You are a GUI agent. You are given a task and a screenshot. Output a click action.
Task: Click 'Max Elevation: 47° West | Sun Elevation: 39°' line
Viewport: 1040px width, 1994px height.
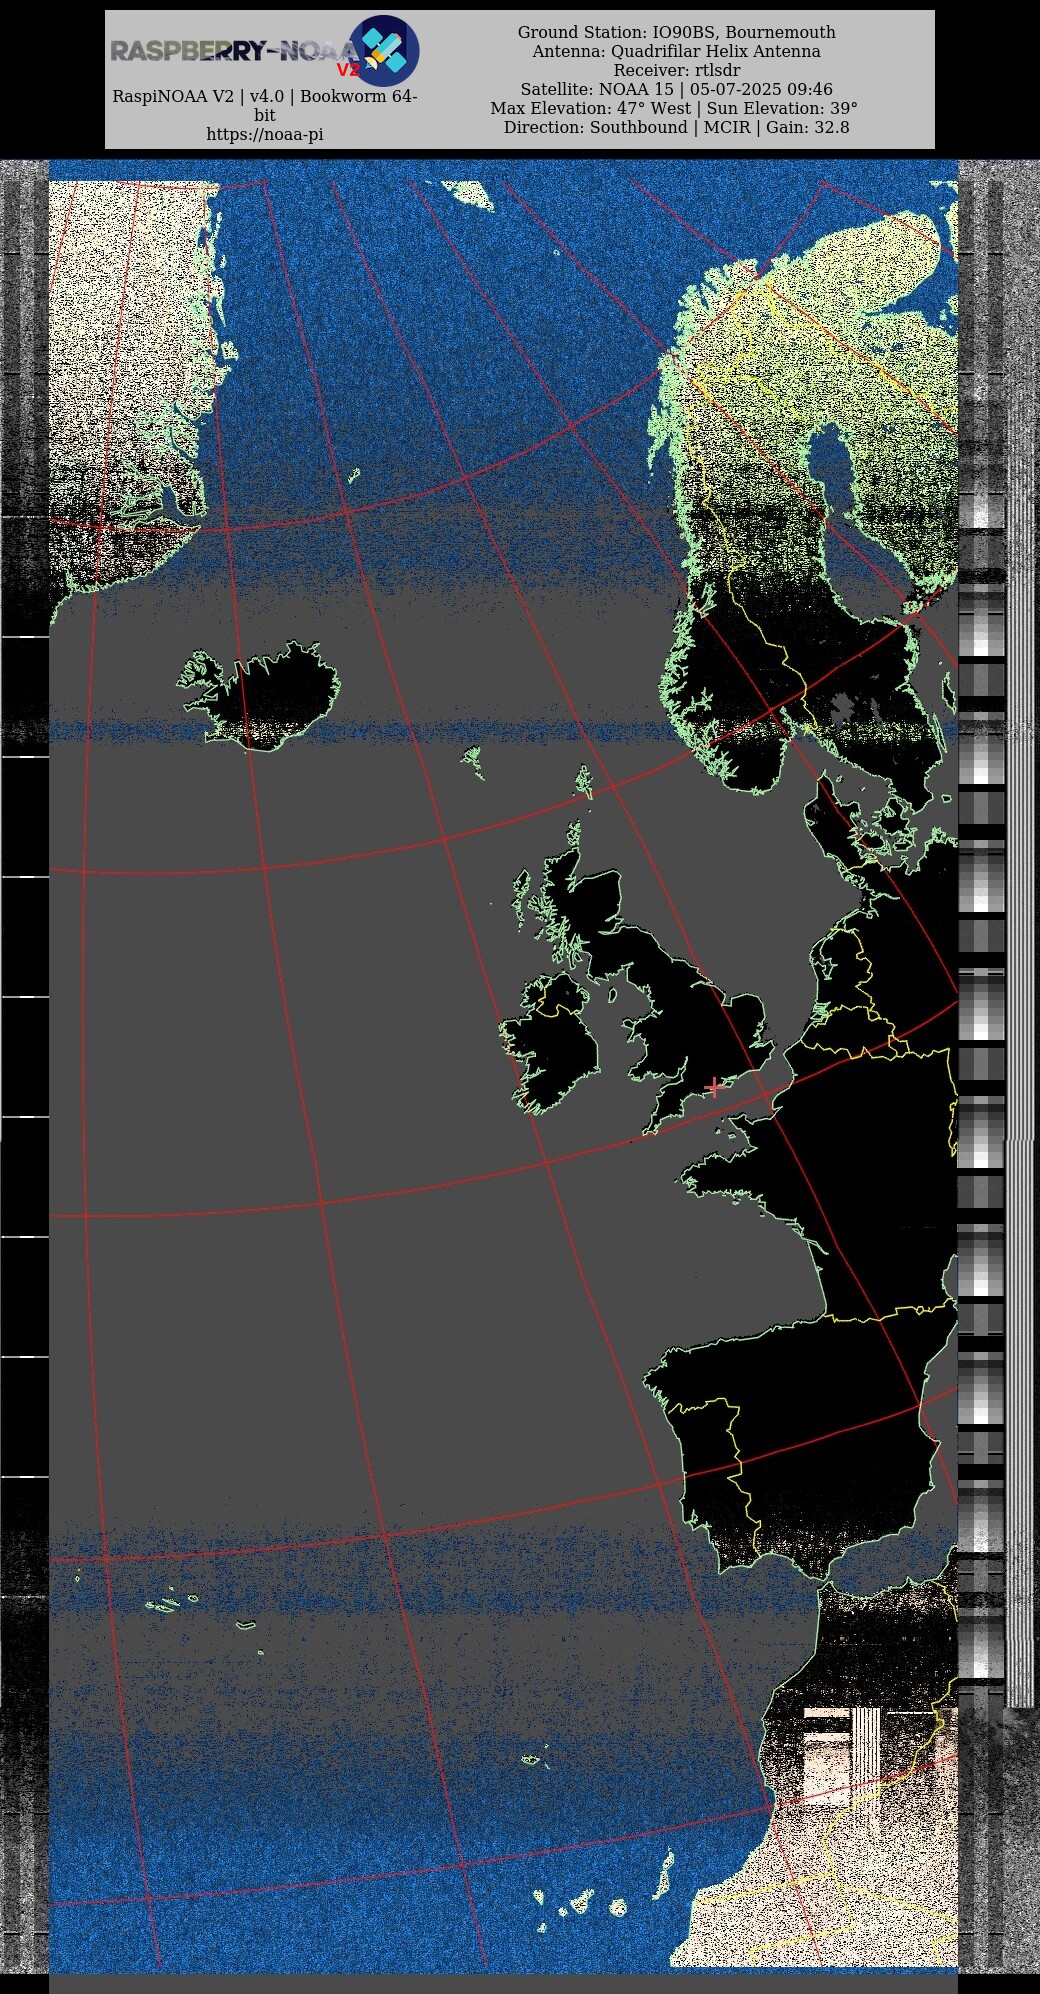point(675,108)
